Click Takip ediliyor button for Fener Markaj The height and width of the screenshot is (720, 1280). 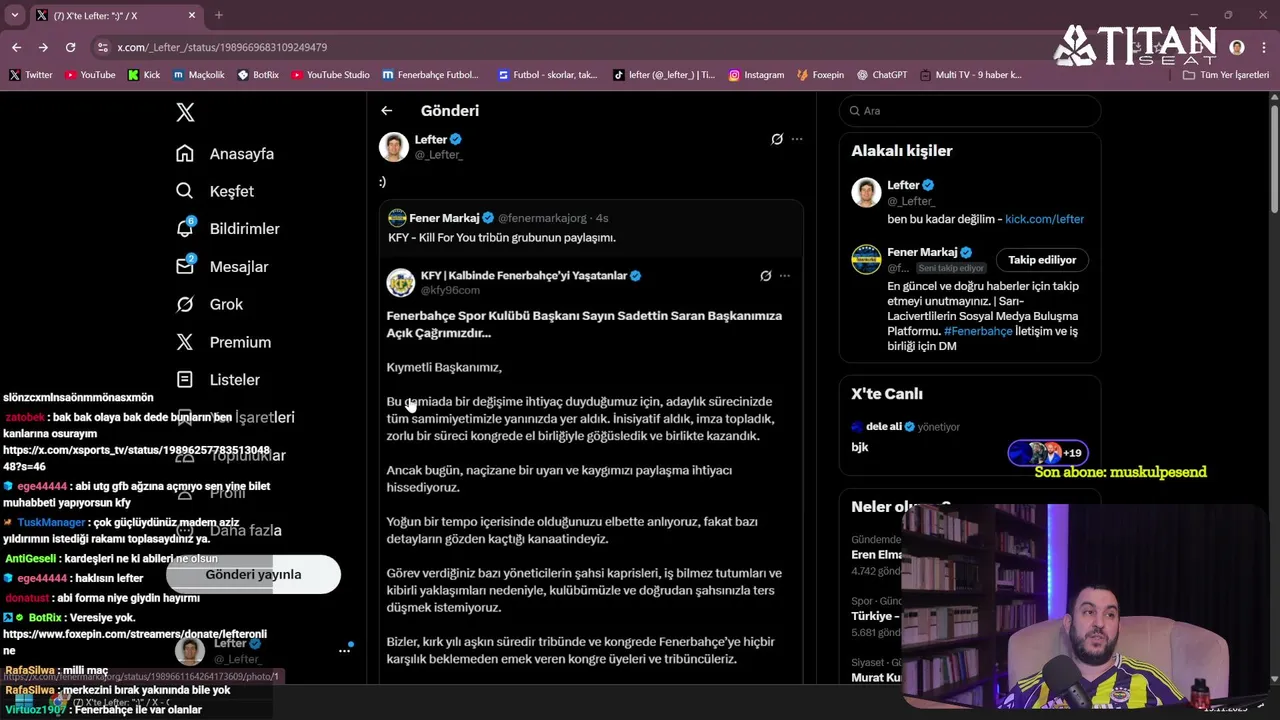click(1042, 260)
